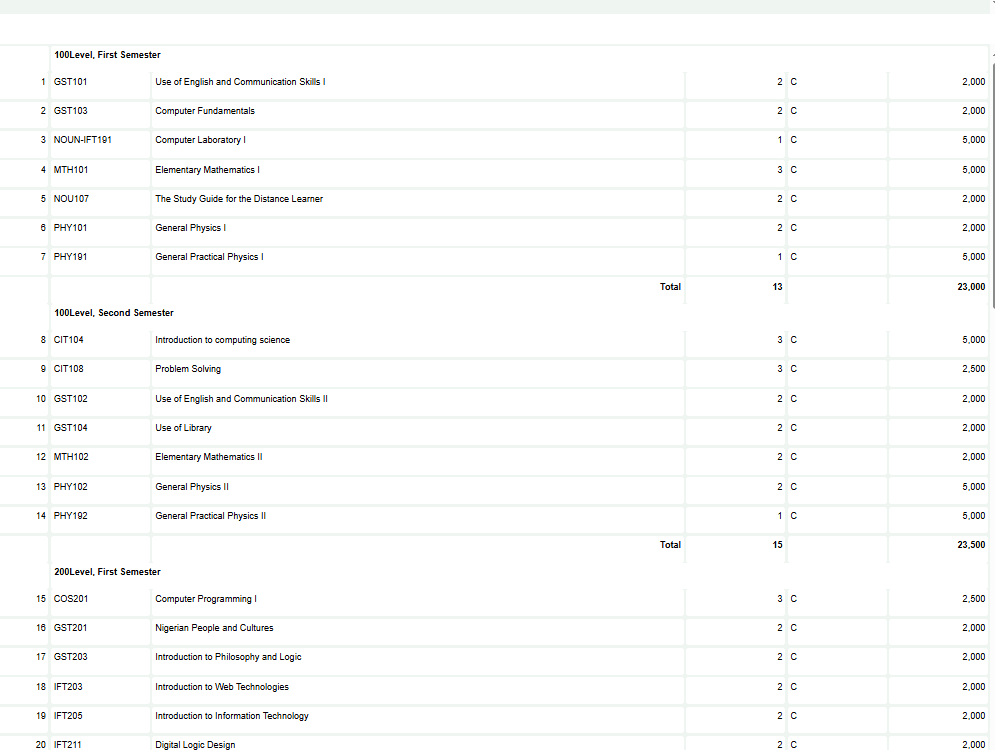The width and height of the screenshot is (995, 750).
Task: Click the total units value 15
Action: coord(777,544)
